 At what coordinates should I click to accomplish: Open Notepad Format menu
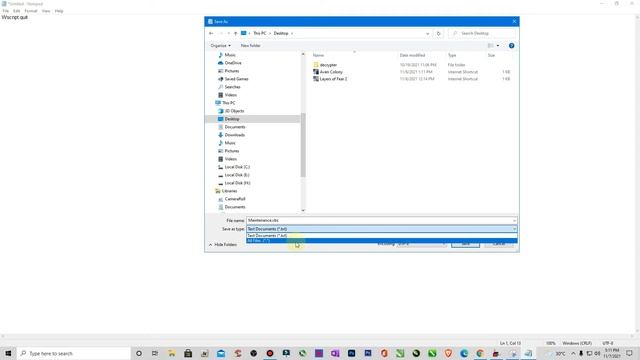pos(31,11)
